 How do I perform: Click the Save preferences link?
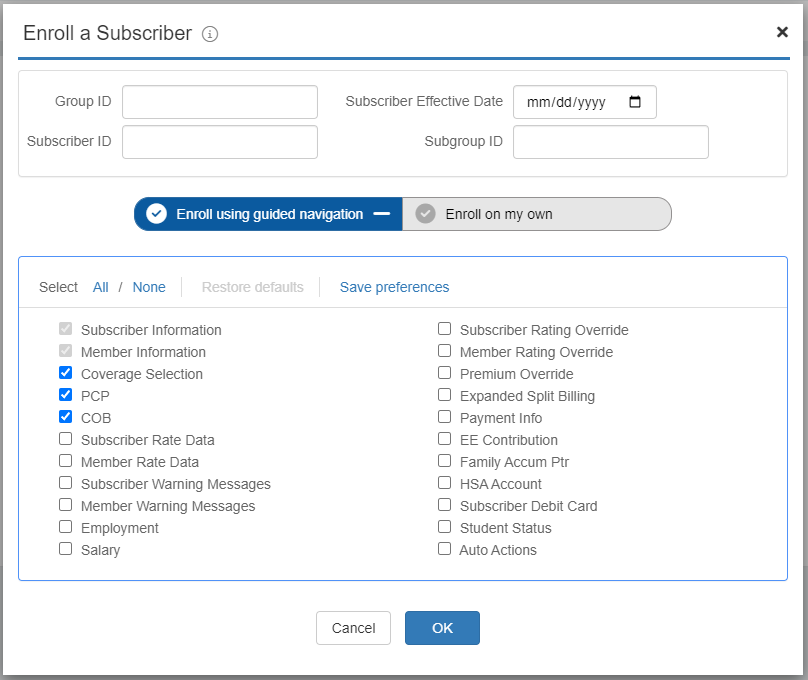[394, 287]
